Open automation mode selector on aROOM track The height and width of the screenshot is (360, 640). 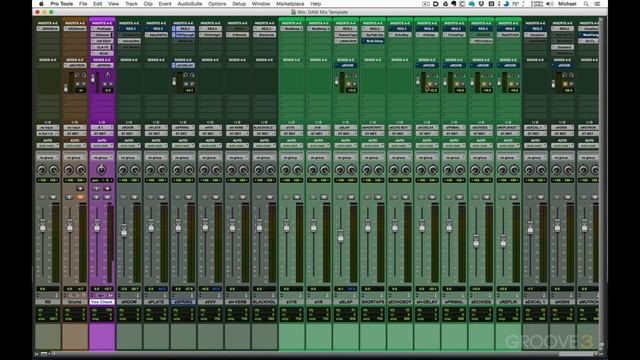(129, 146)
